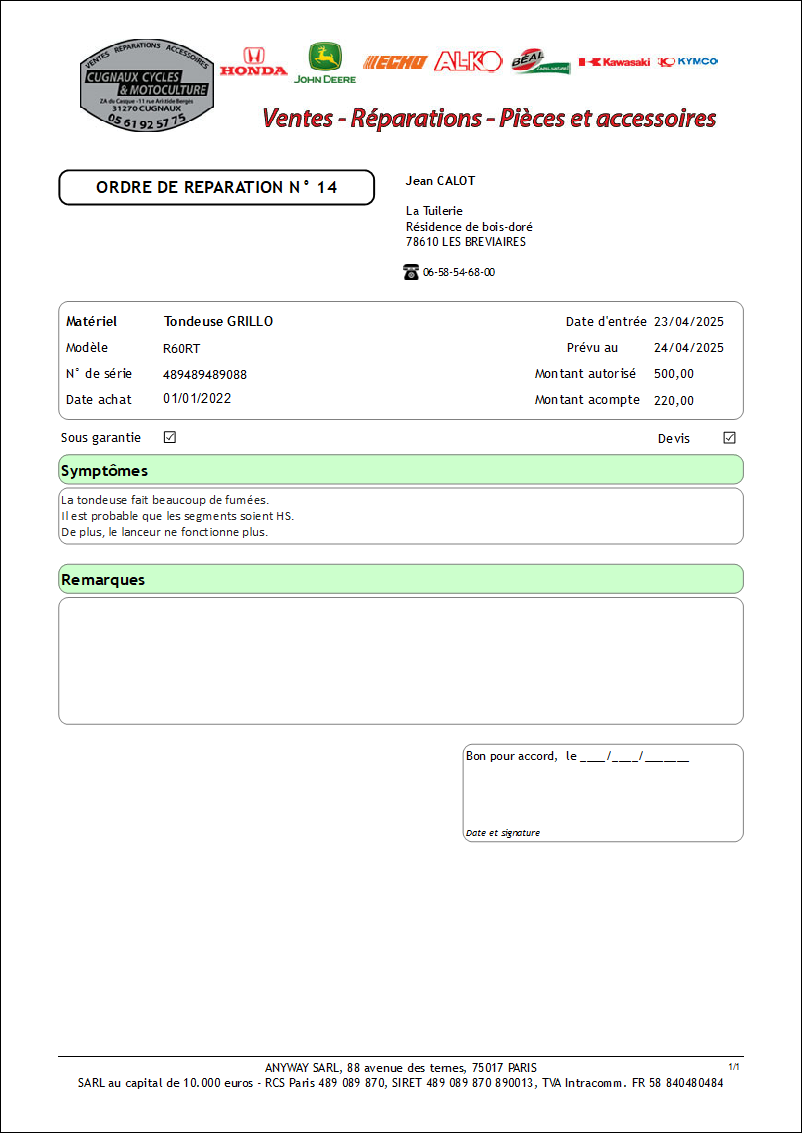
Task: Click the Symptômes section header
Action: click(401, 470)
